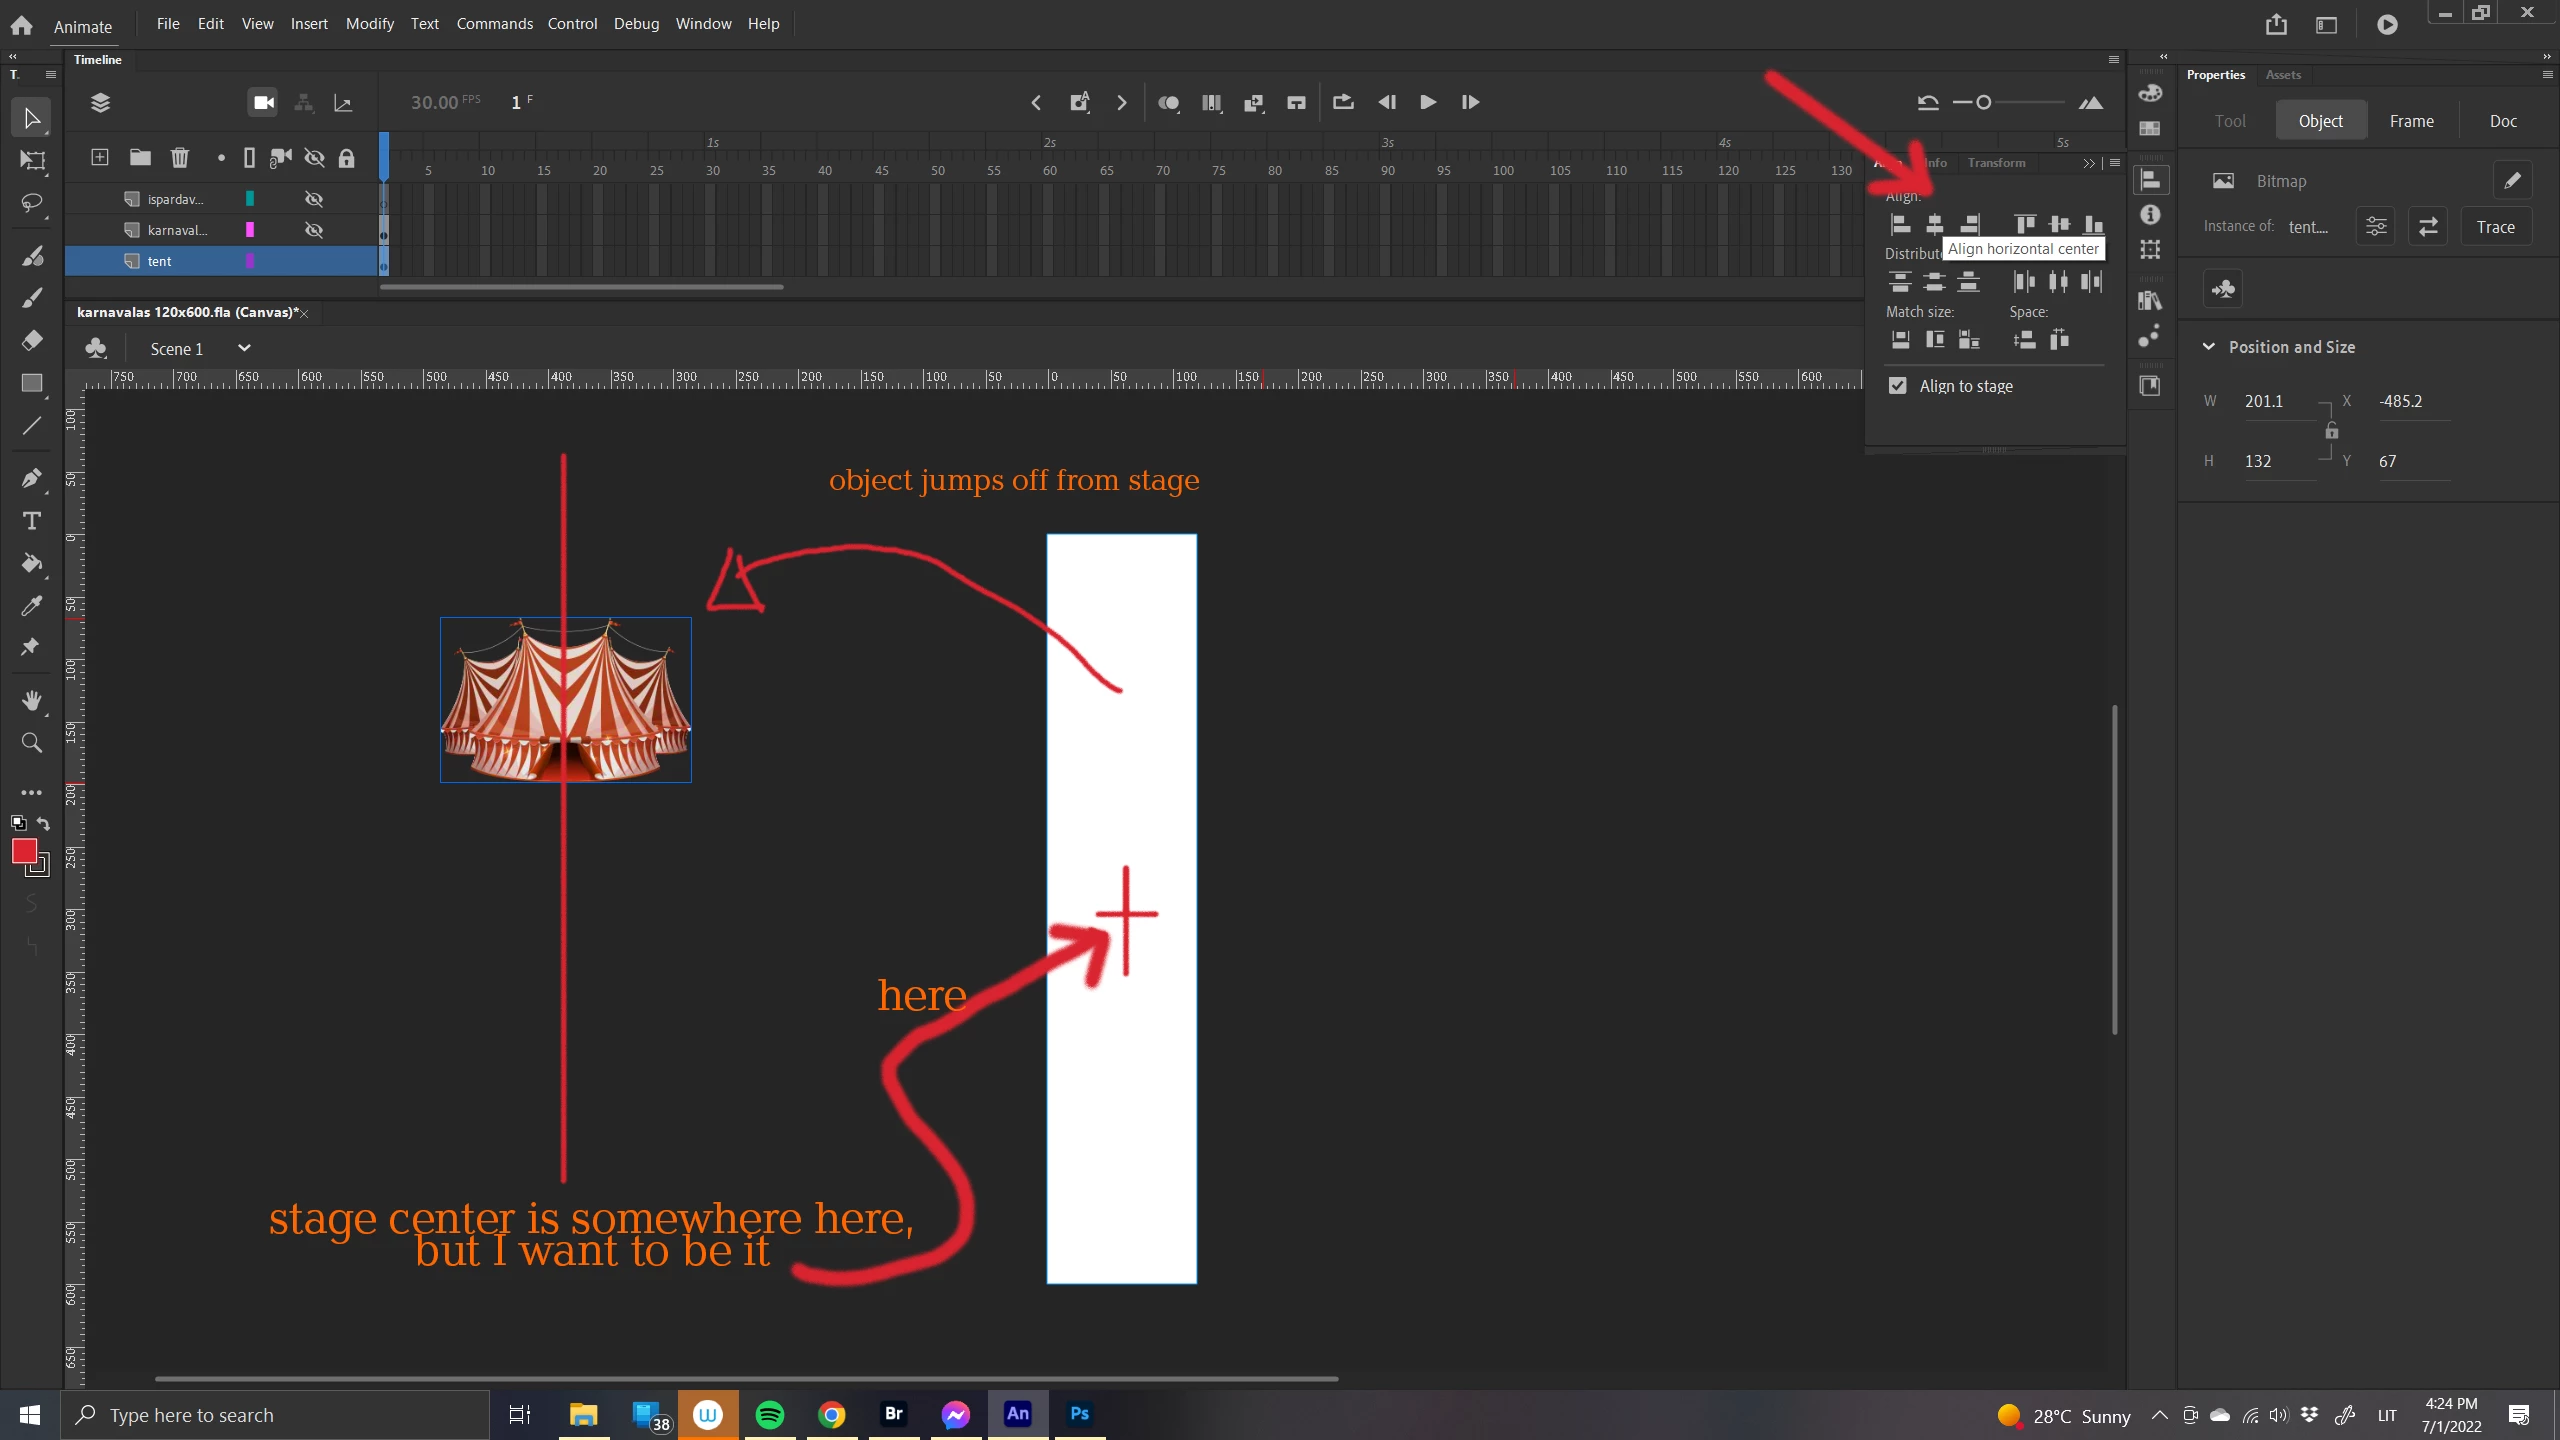Select the Paint Bucket tool

pyautogui.click(x=32, y=563)
